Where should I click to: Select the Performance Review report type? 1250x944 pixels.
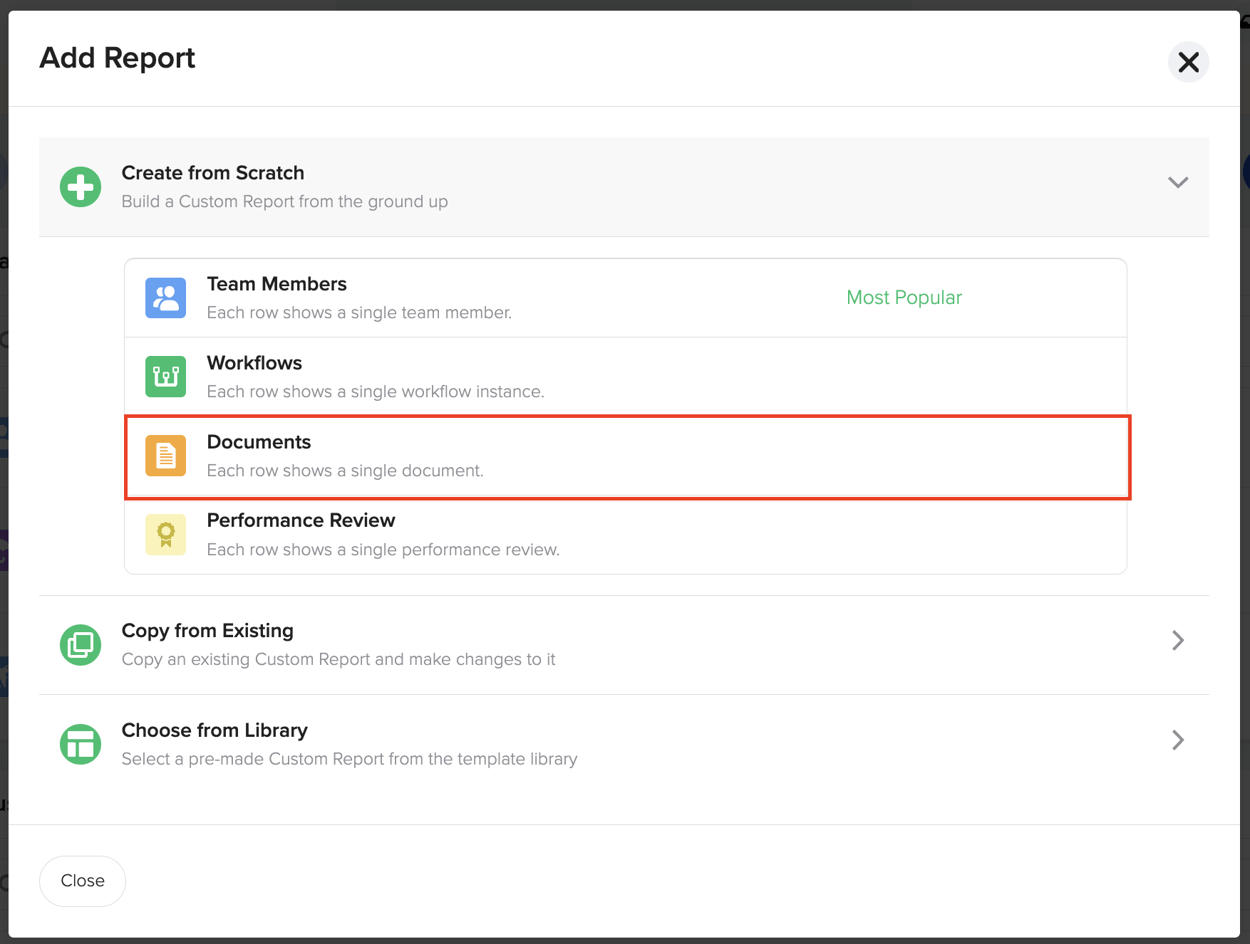click(x=626, y=535)
